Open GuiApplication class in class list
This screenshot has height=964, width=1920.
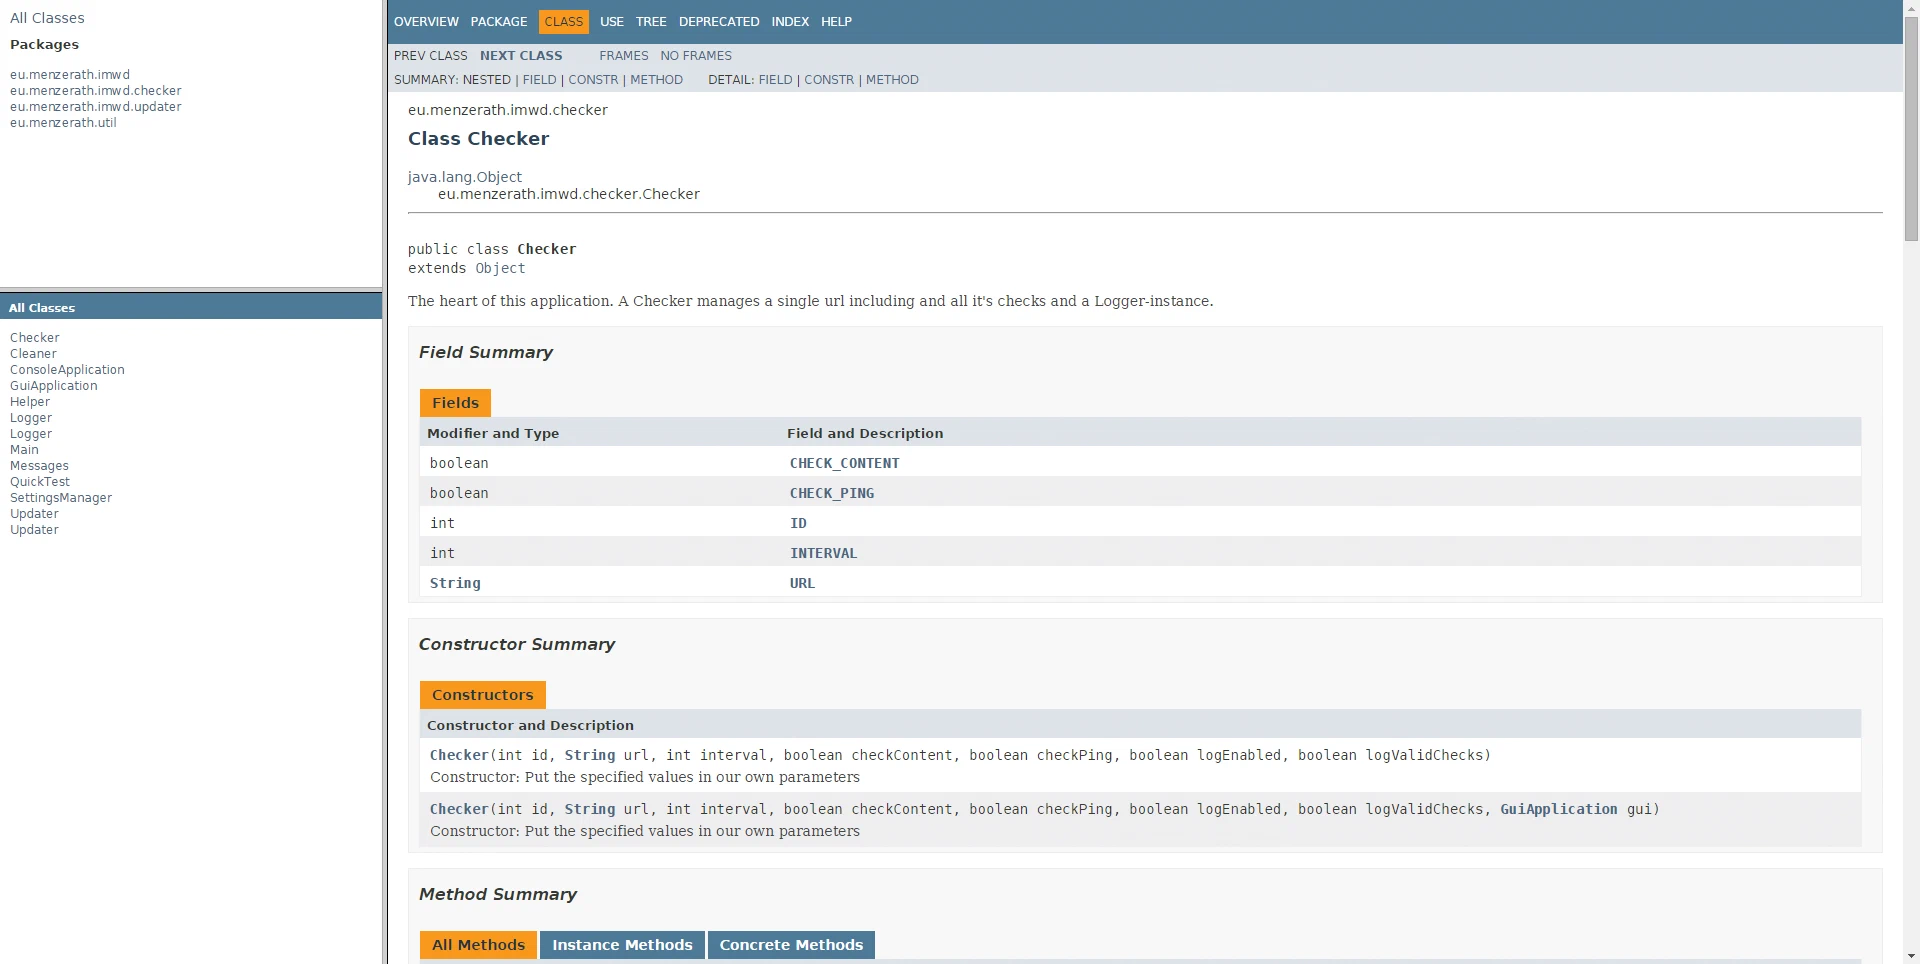(x=54, y=386)
